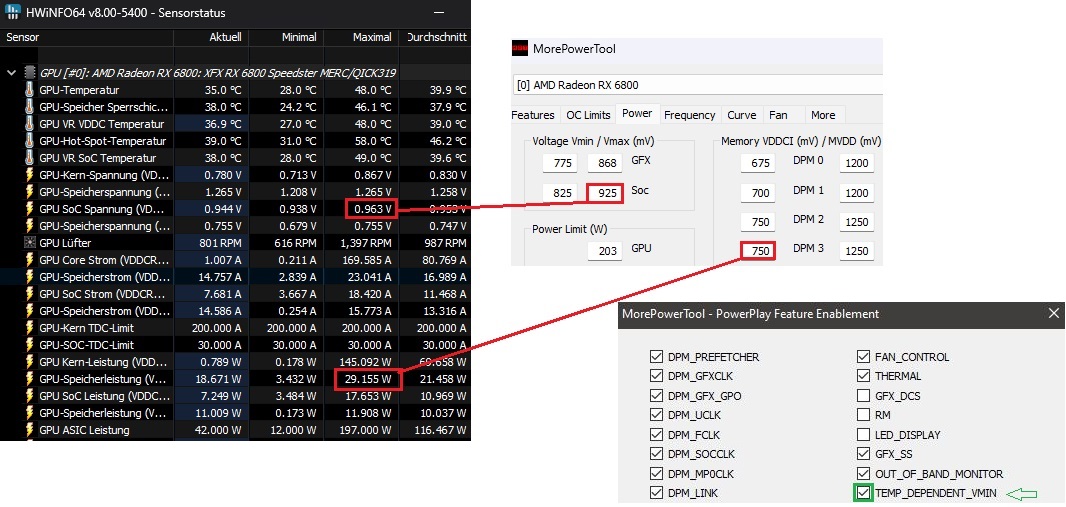The height and width of the screenshot is (507, 1066).
Task: Toggle the DPM_LINK checkbox
Action: pyautogui.click(x=656, y=493)
